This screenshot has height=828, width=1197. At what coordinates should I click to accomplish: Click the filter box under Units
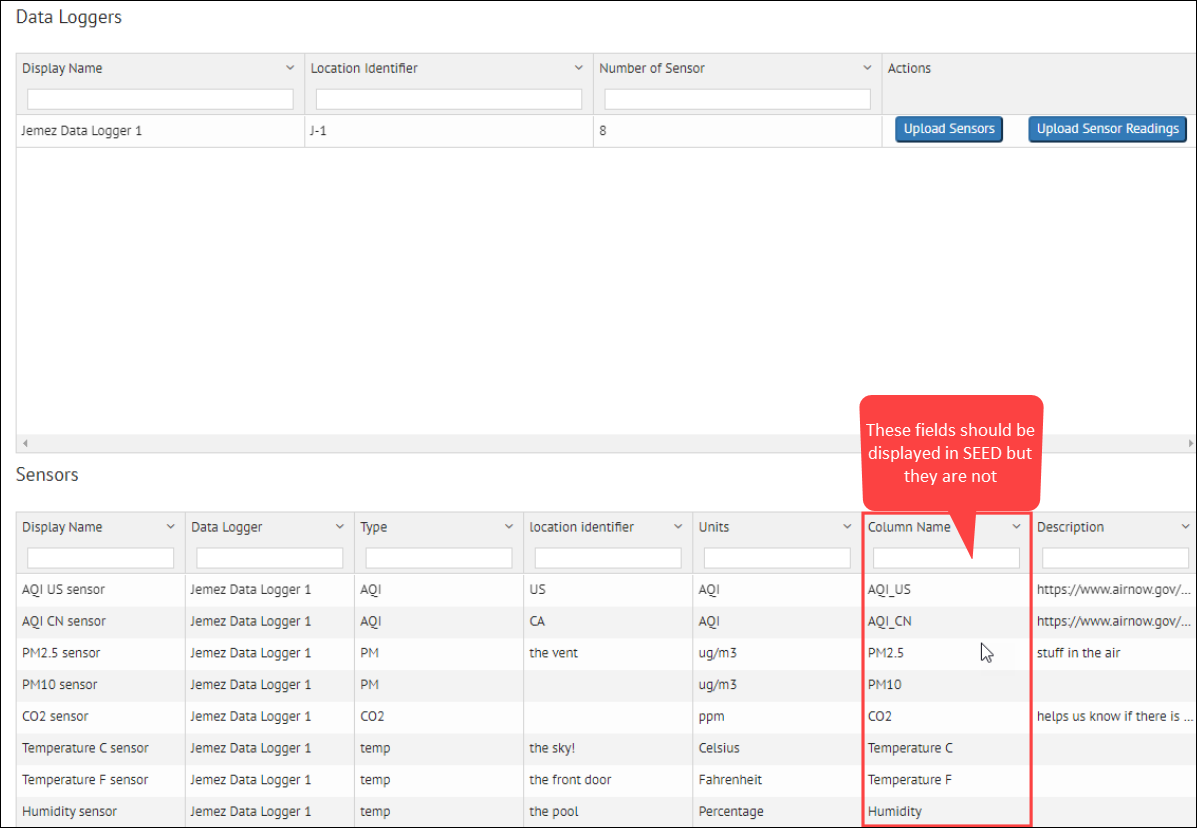(x=778, y=557)
